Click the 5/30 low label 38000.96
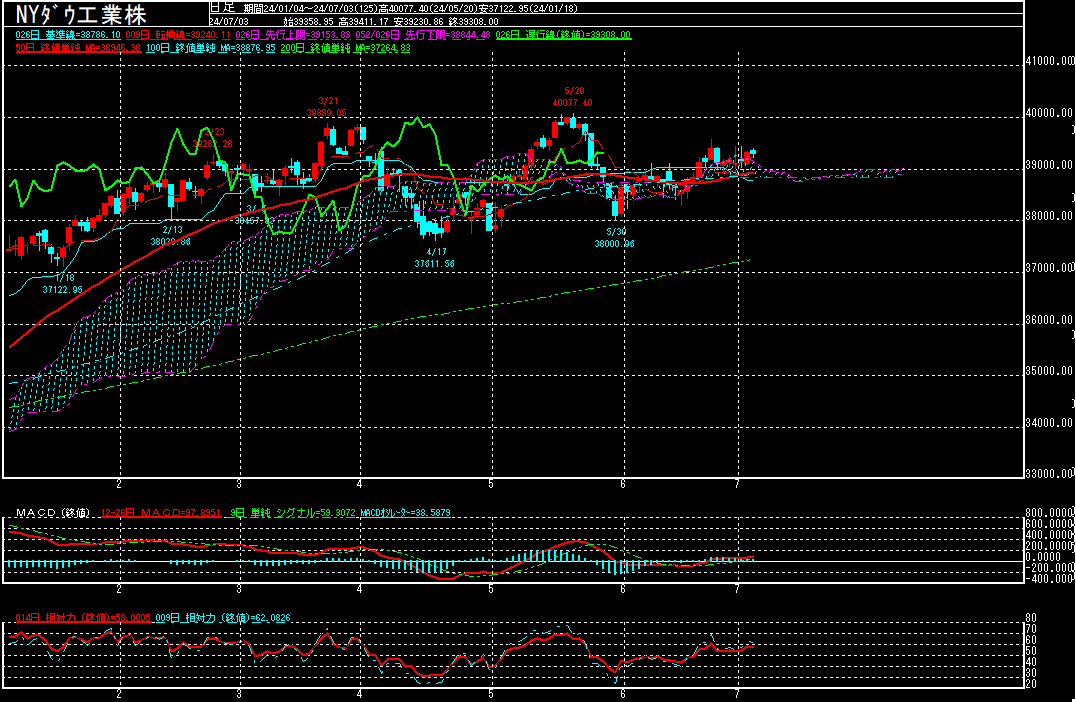The image size is (1076, 702). pyautogui.click(x=614, y=244)
